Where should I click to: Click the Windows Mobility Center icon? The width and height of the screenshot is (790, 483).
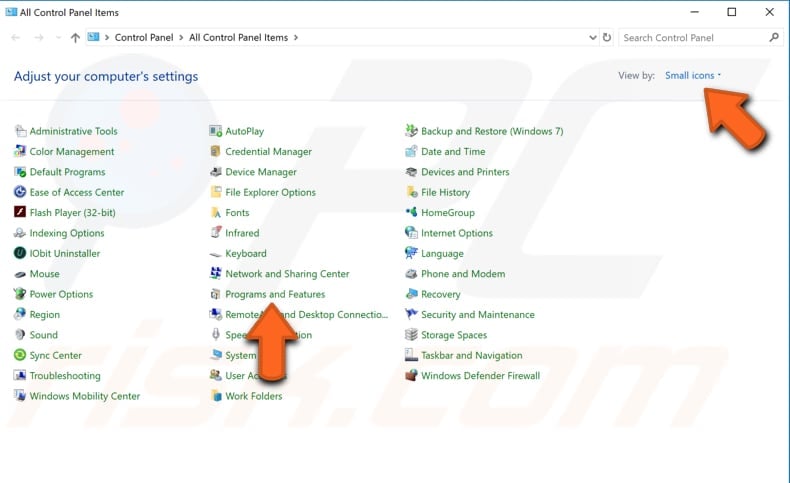point(20,395)
